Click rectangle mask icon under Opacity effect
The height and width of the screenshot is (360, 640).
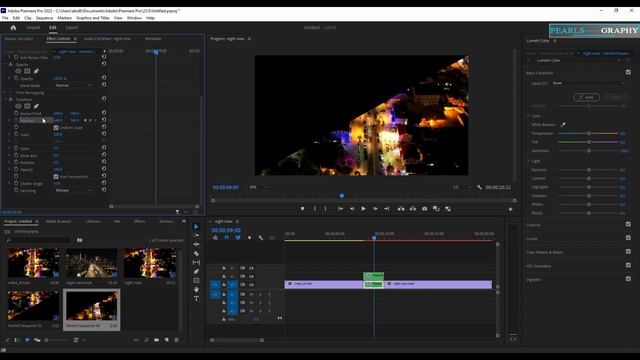pos(27,71)
